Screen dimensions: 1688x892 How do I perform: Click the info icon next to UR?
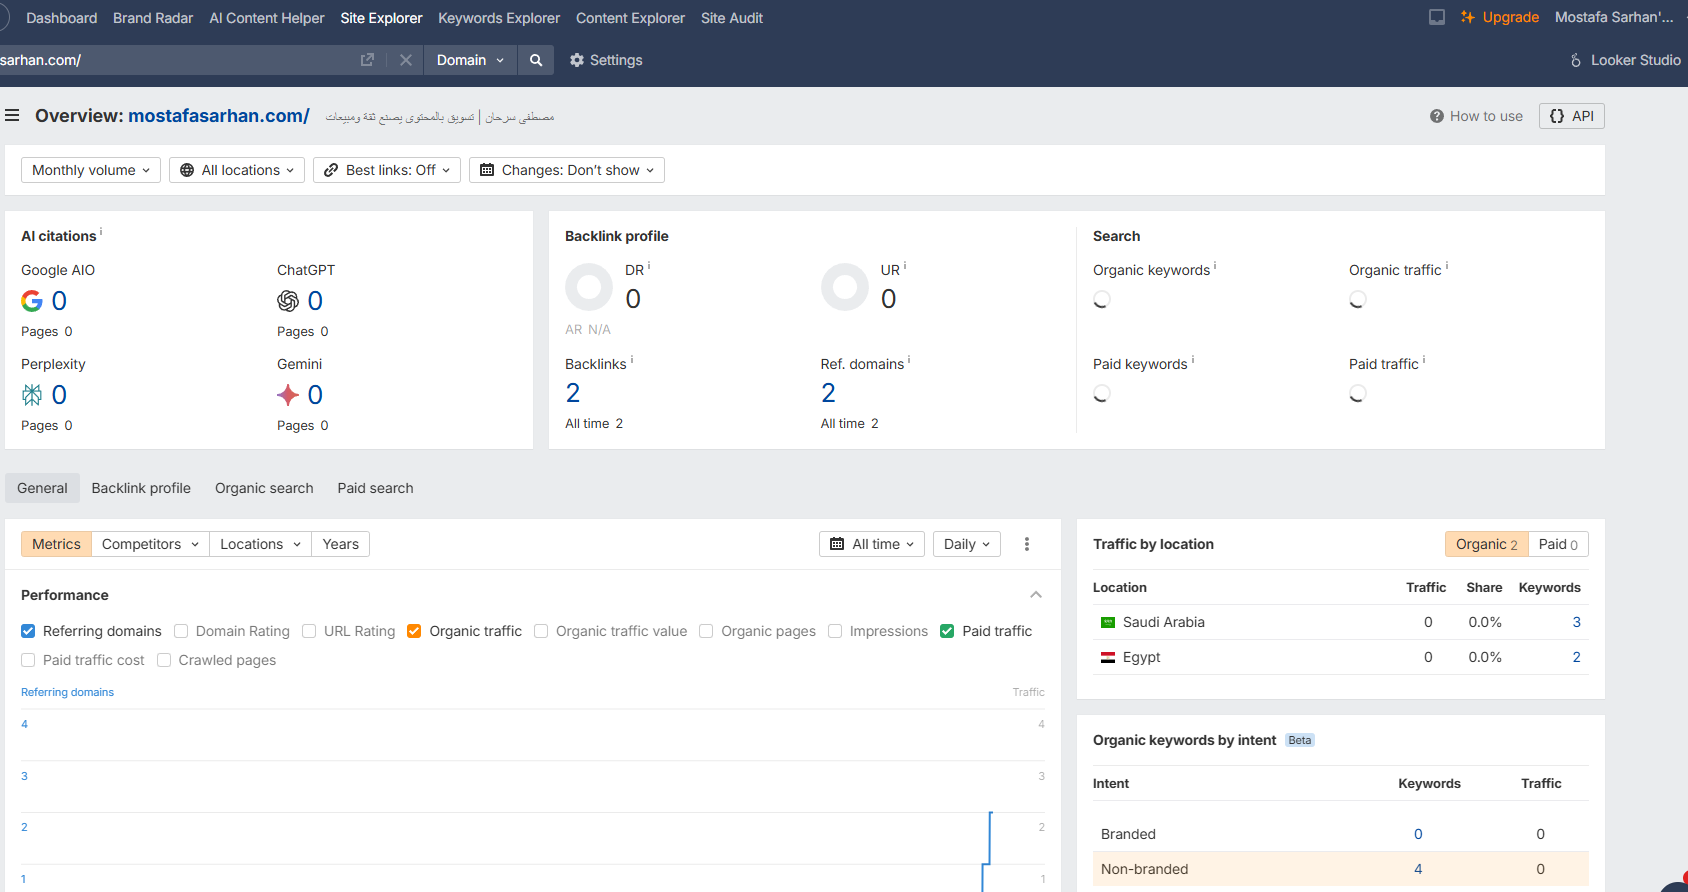[905, 266]
